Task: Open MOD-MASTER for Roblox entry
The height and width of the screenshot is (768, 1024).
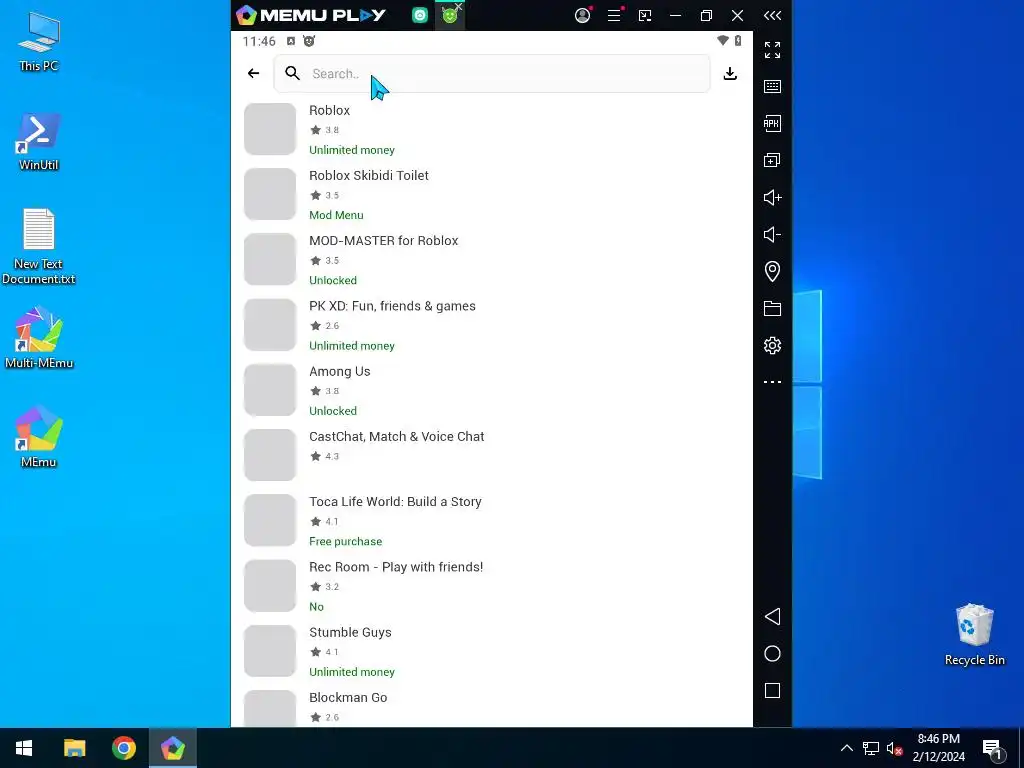Action: point(492,260)
